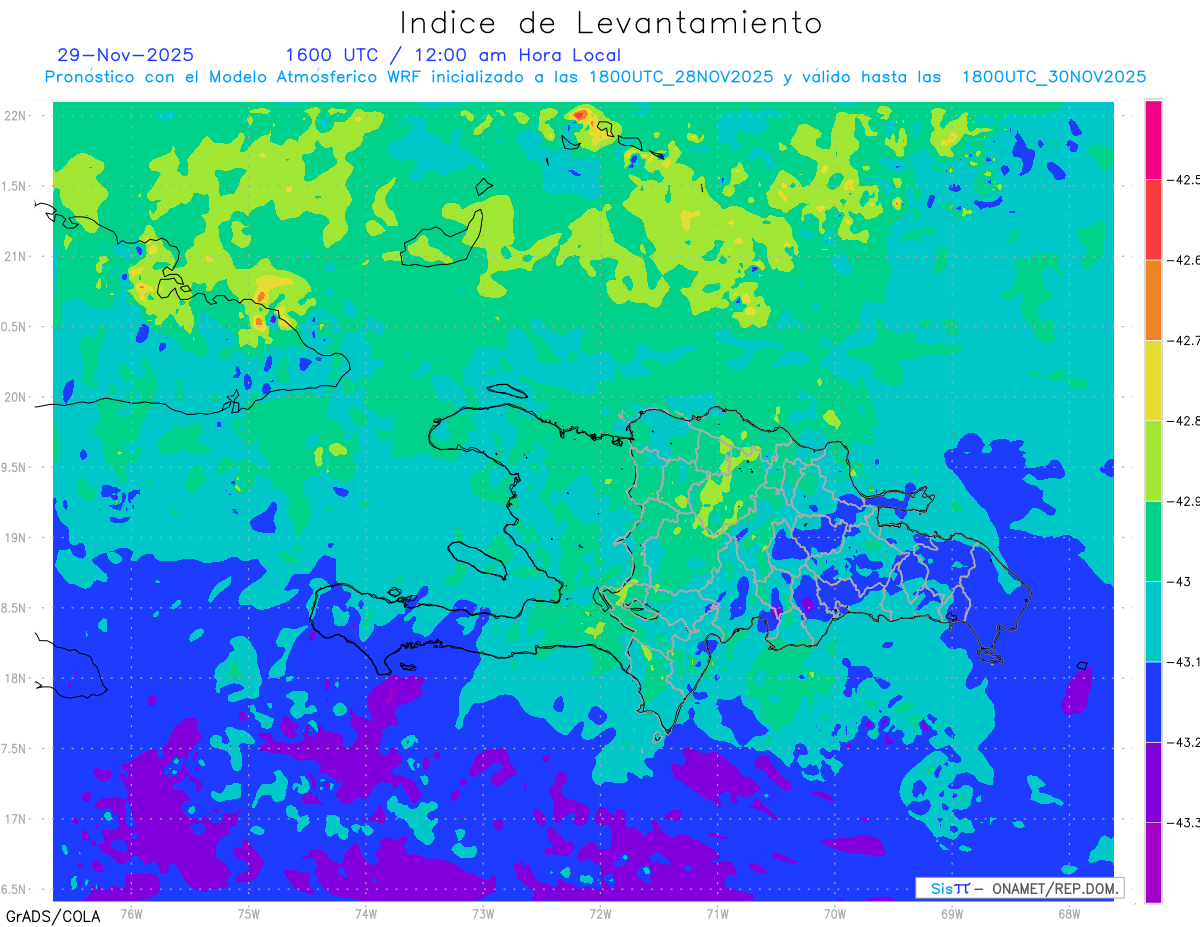The width and height of the screenshot is (1200, 927).
Task: Click the '18N' latitude label
Action: point(17,678)
